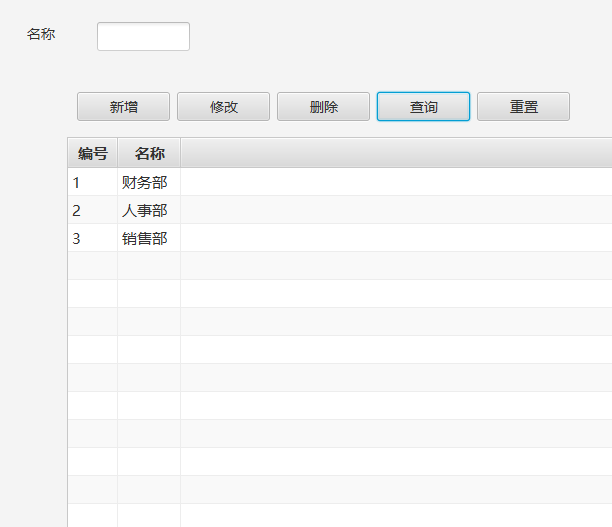Sort by the 编号 column header
Screen dimensions: 612x527
click(93, 153)
